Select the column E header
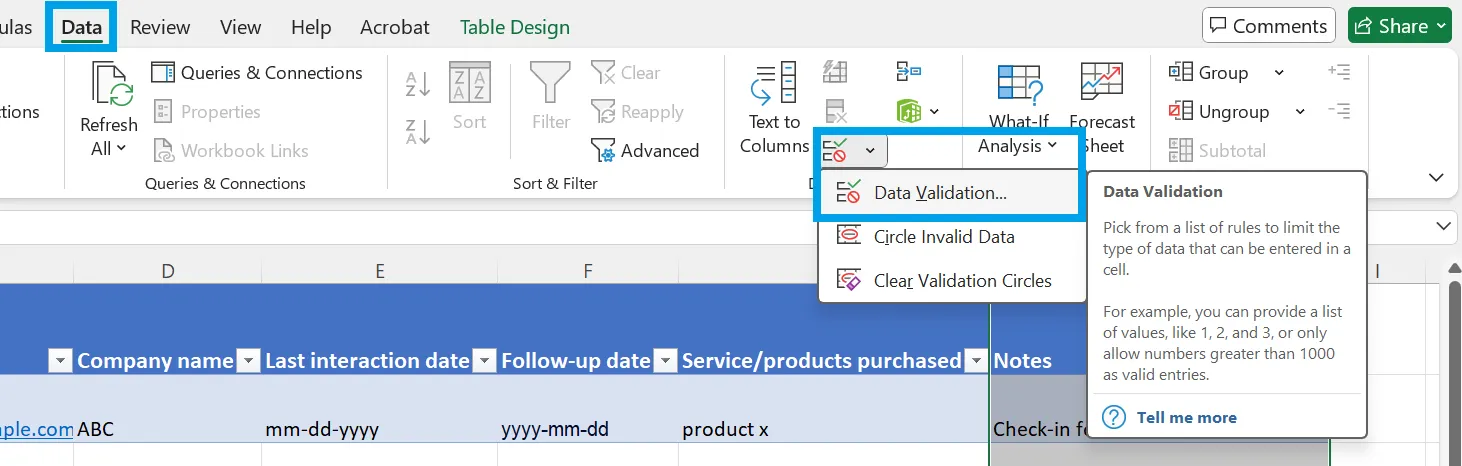The width and height of the screenshot is (1462, 466). pyautogui.click(x=380, y=271)
